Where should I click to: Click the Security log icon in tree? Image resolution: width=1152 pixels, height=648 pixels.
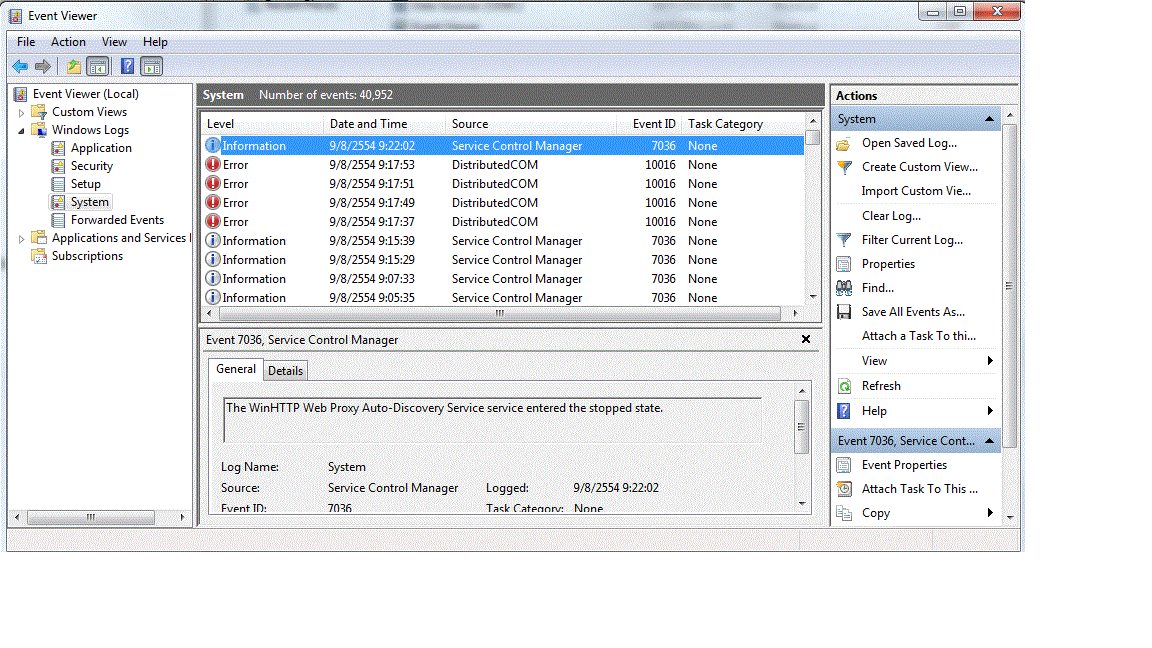click(58, 166)
